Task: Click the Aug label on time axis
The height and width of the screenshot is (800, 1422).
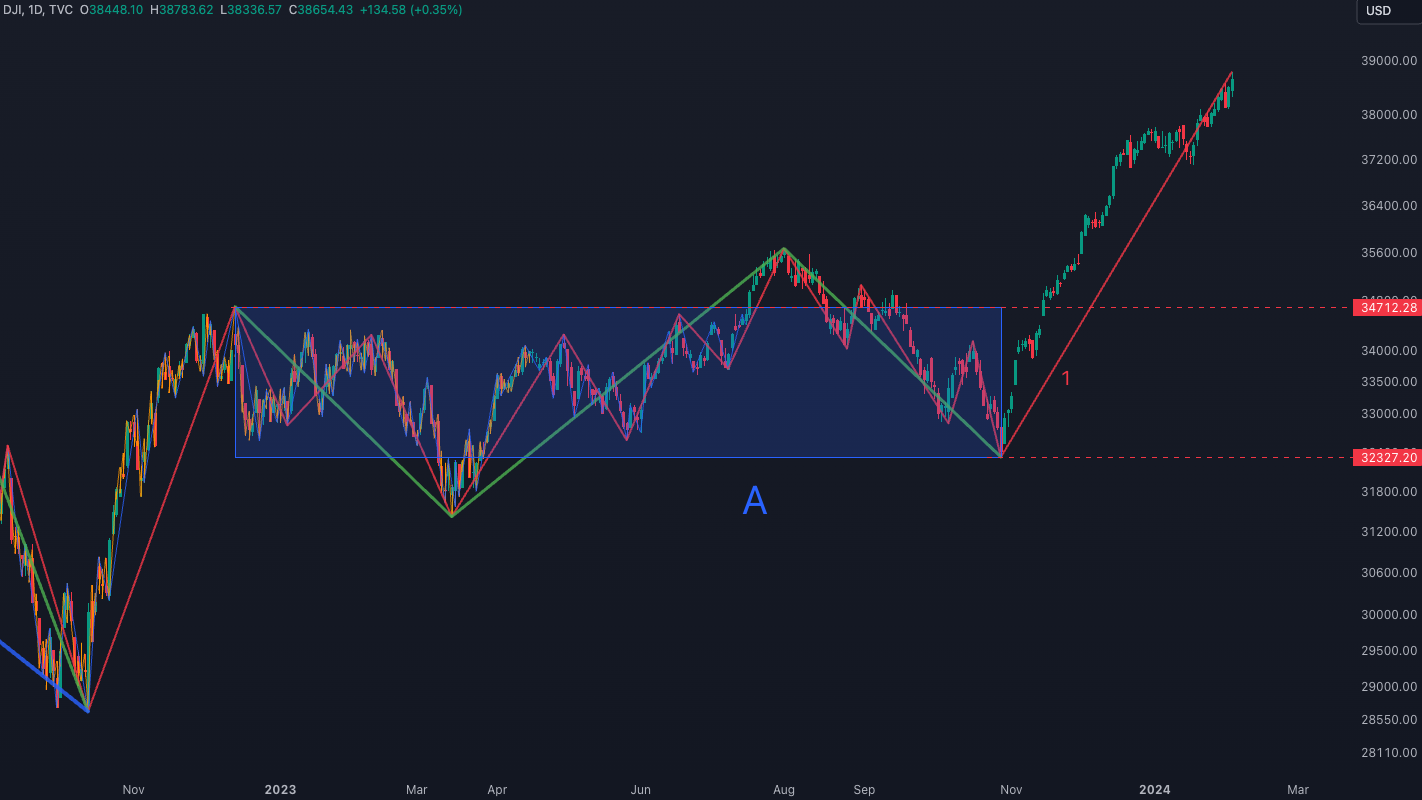Action: (784, 789)
